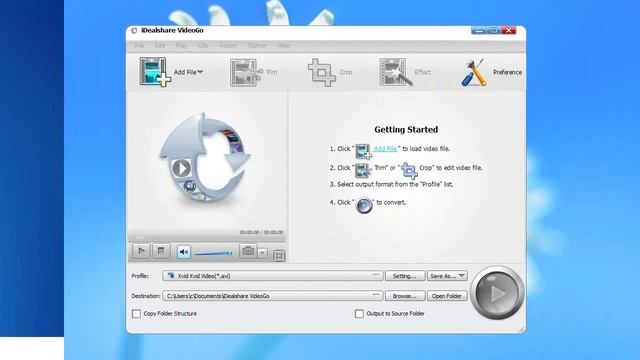Mute audio with the speaker icon
The width and height of the screenshot is (640, 360).
(184, 252)
